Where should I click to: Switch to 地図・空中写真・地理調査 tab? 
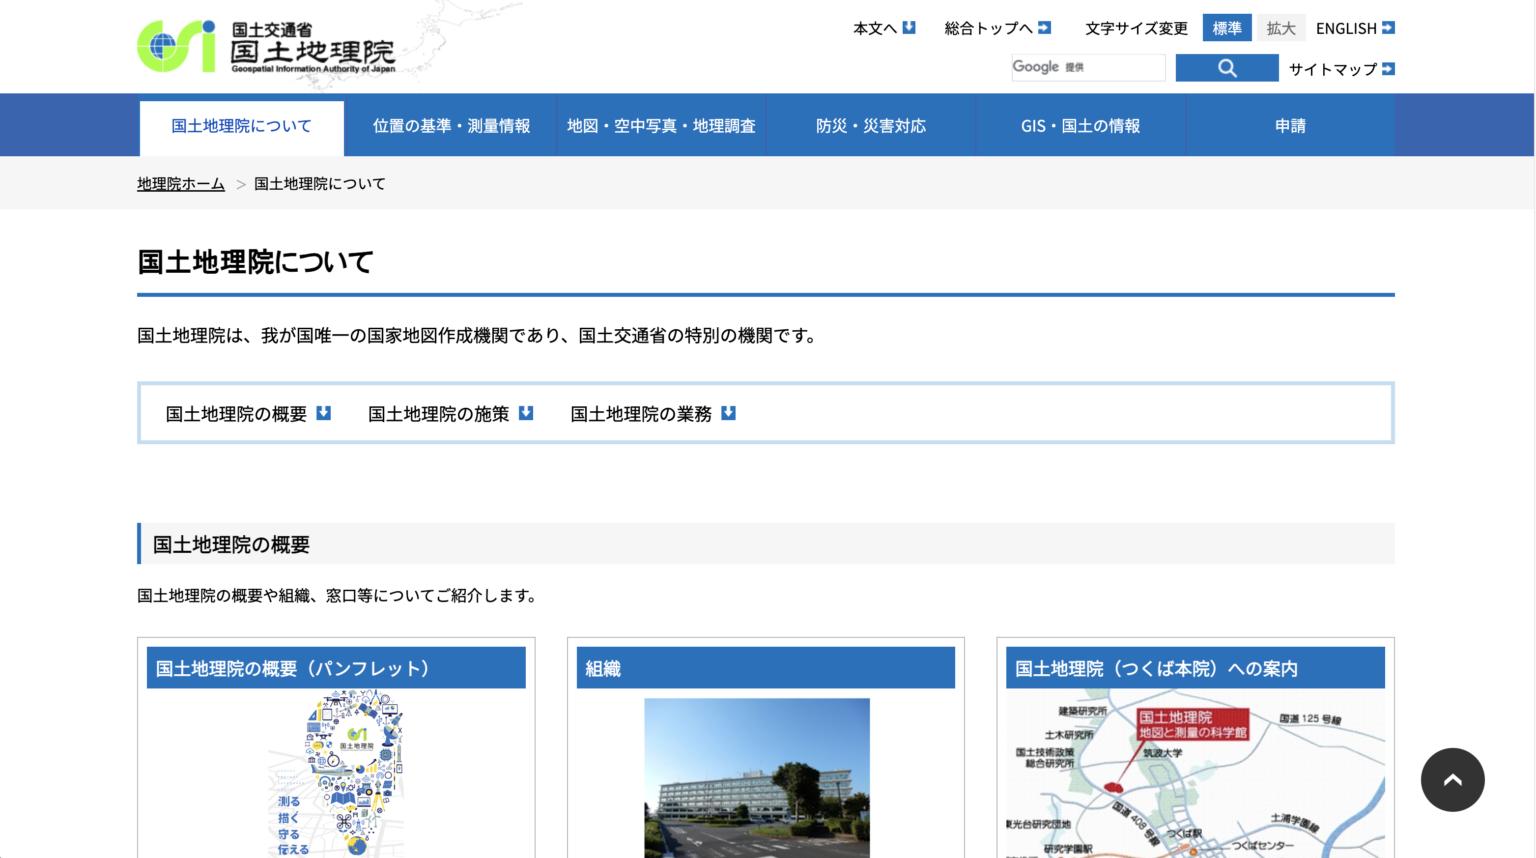tap(661, 125)
